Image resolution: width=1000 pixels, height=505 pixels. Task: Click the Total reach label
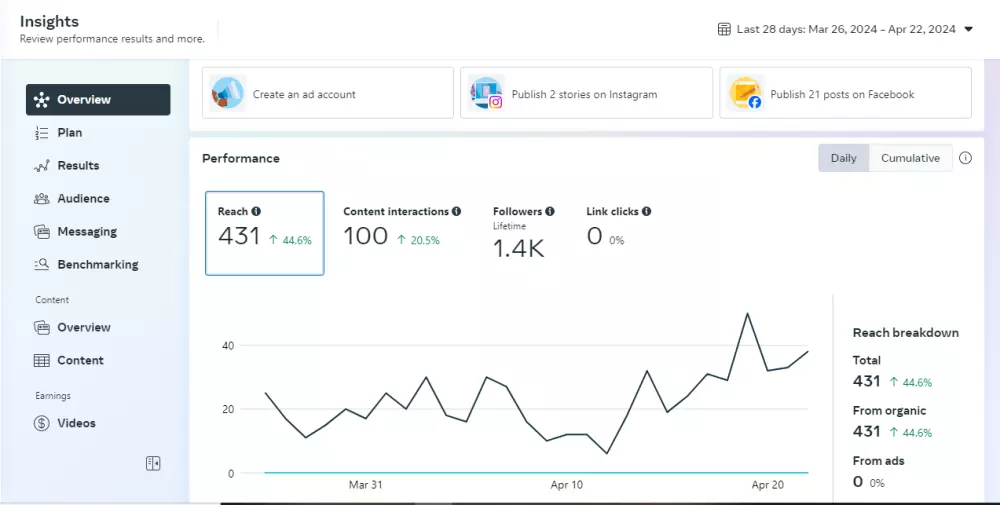click(867, 360)
